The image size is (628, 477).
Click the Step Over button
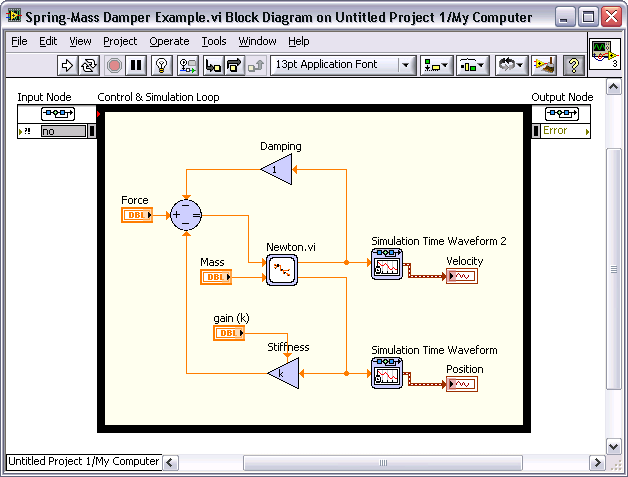tap(235, 65)
